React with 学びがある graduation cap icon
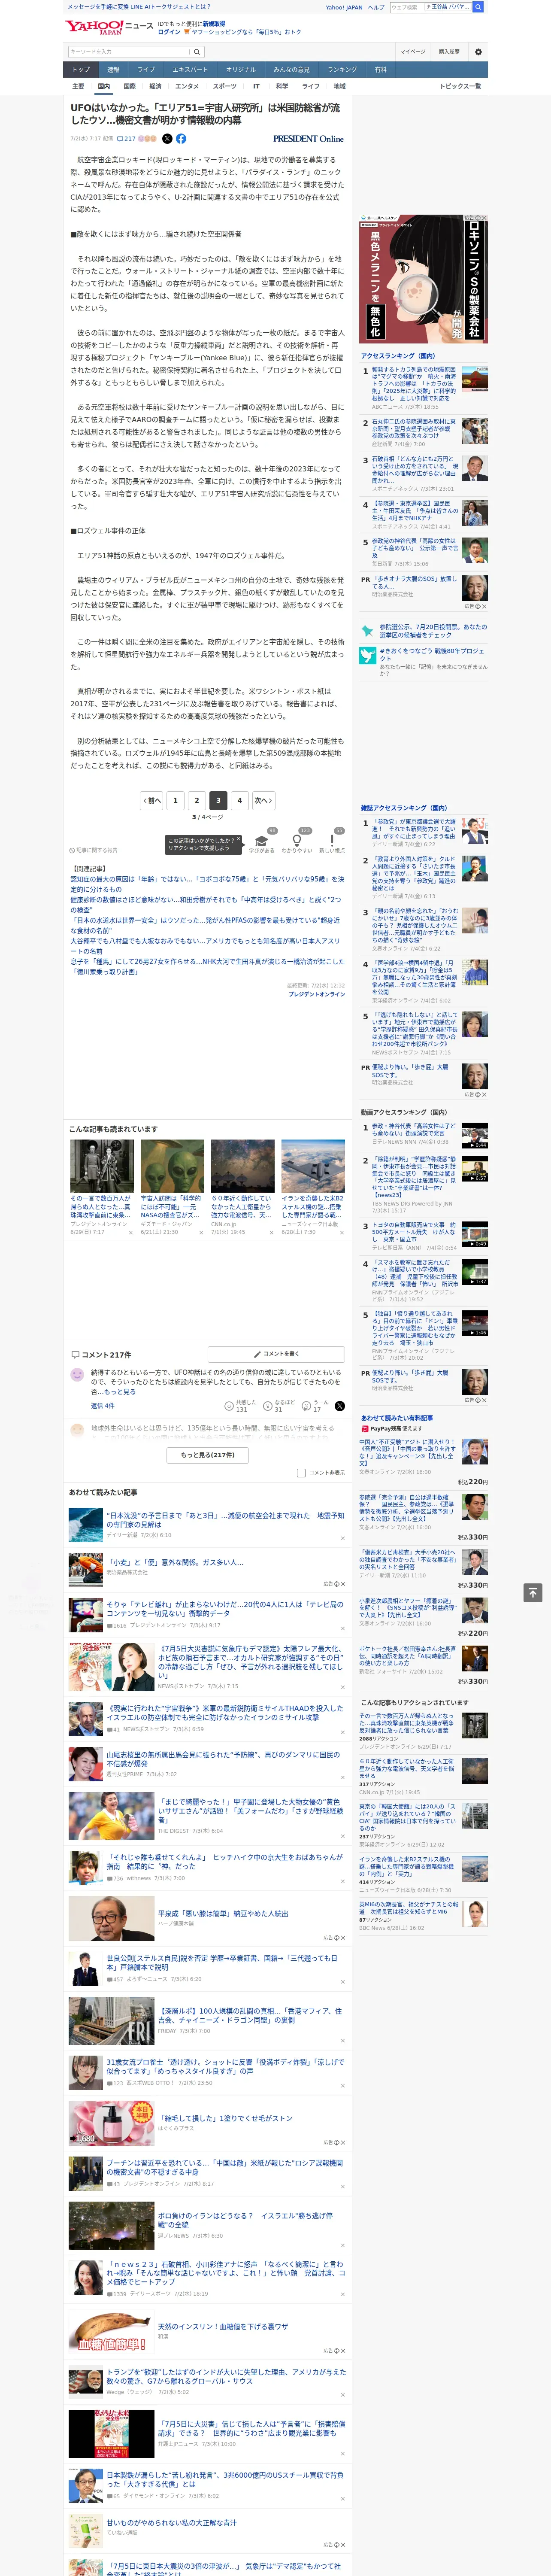The image size is (551, 2576). [x=262, y=840]
